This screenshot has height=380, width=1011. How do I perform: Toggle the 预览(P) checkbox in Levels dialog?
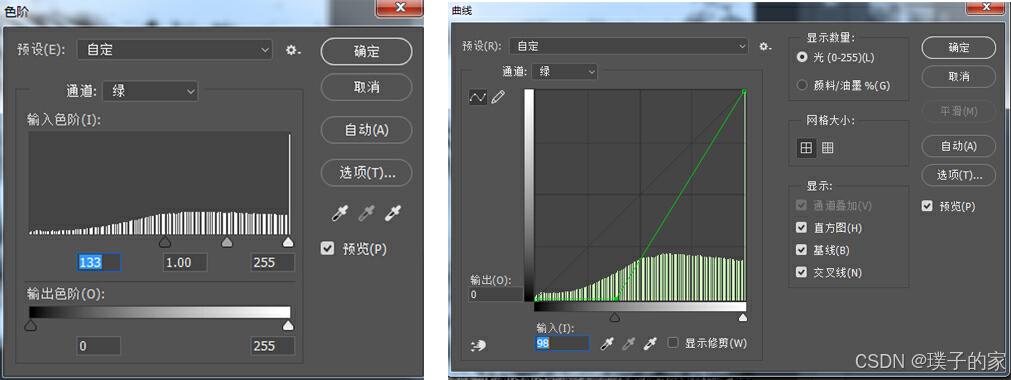(328, 248)
